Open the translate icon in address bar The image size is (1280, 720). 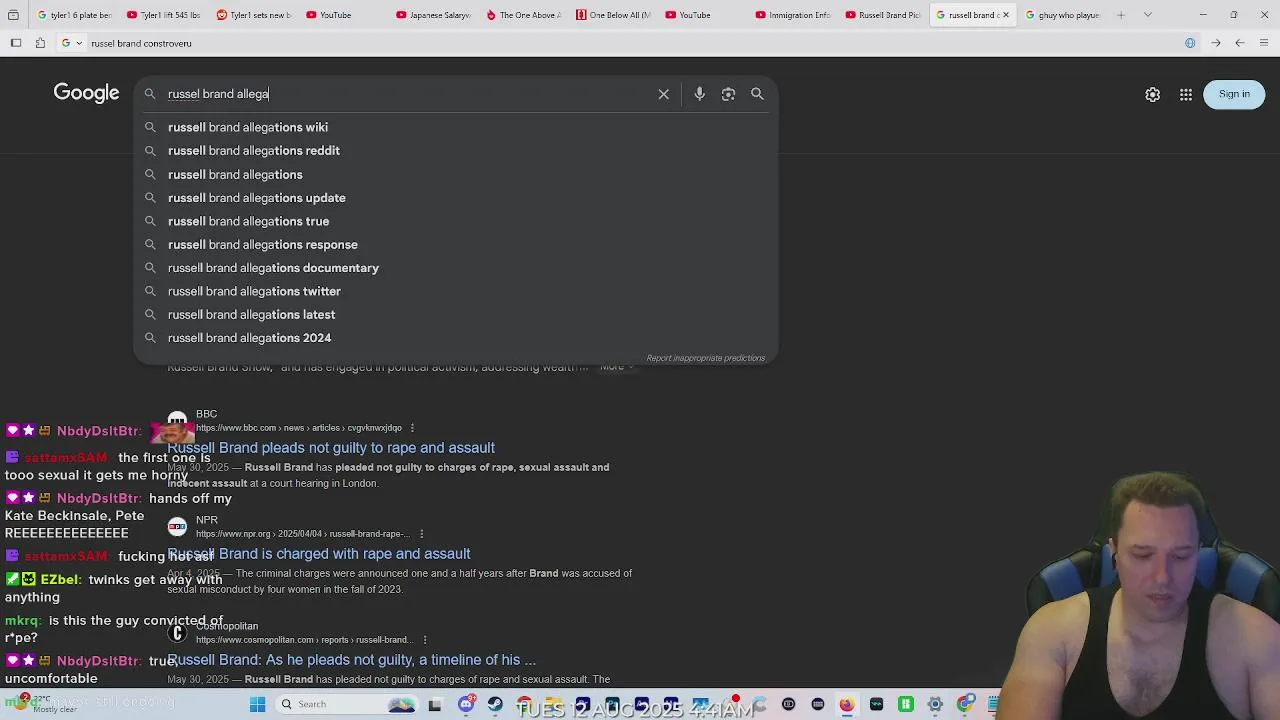point(1190,43)
